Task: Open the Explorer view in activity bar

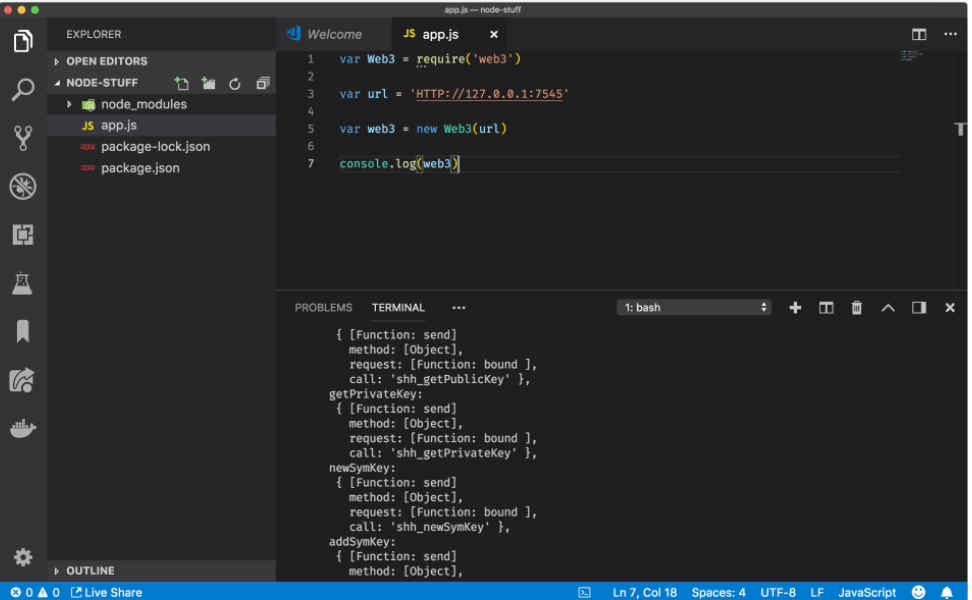Action: point(23,42)
